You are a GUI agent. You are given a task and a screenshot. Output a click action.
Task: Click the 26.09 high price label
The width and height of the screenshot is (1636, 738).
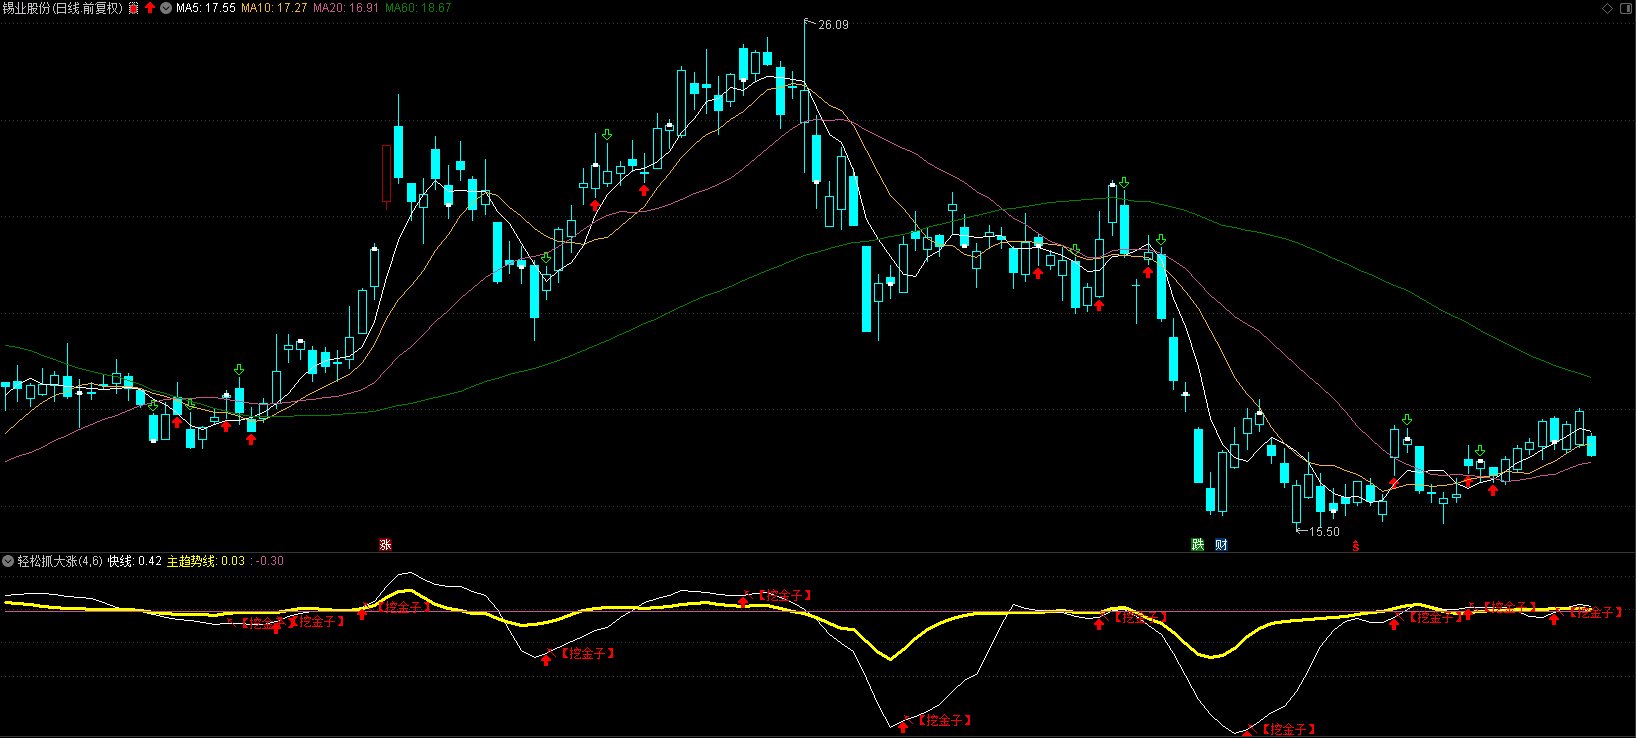pyautogui.click(x=833, y=25)
